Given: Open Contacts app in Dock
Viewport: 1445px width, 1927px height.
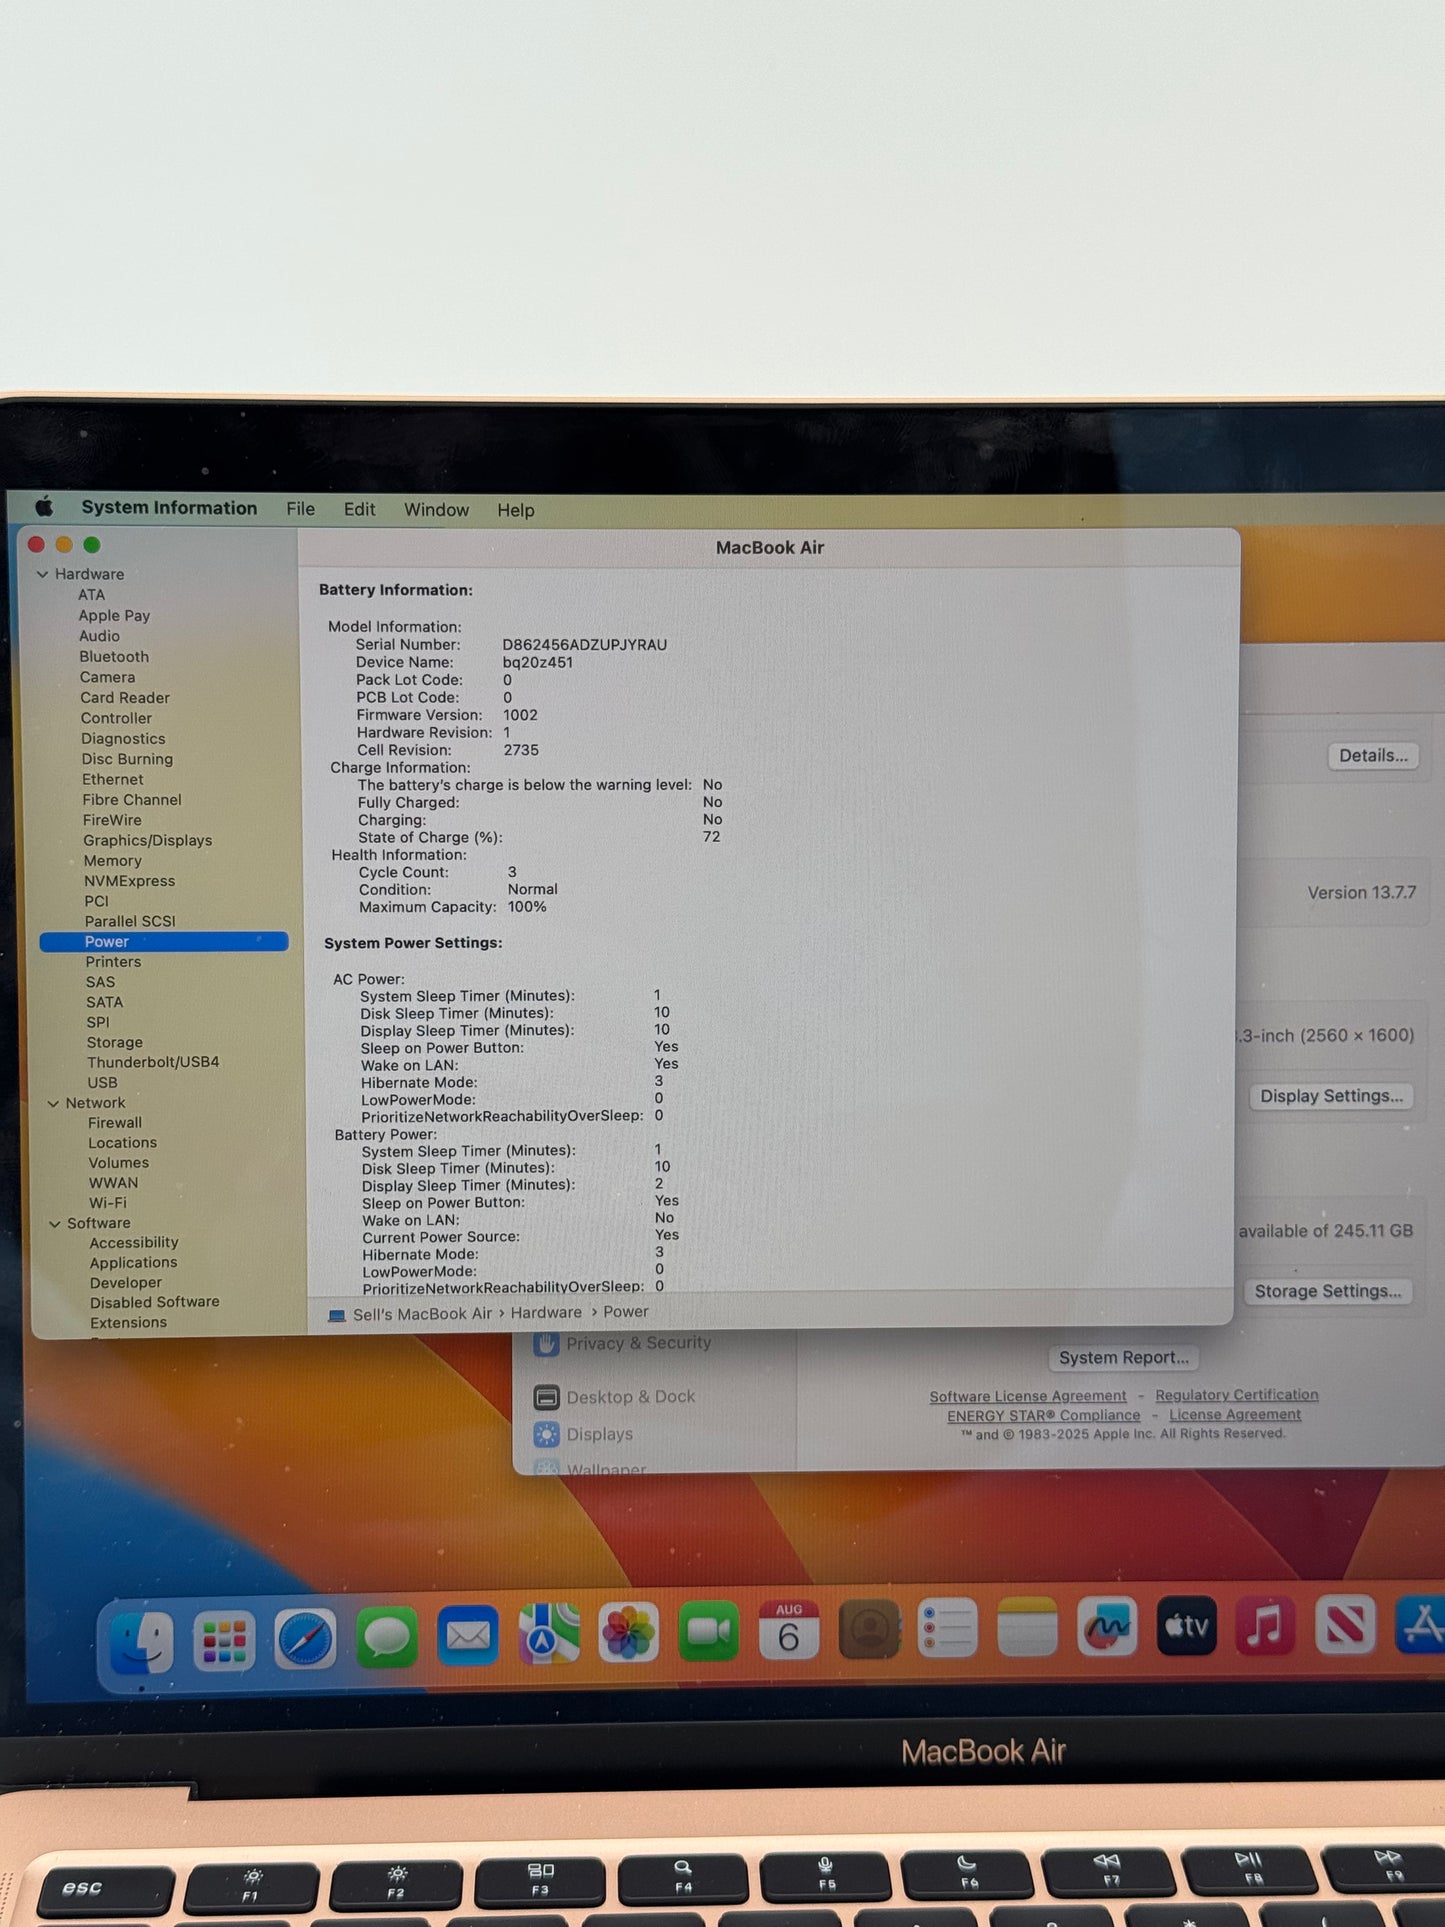Looking at the screenshot, I should pos(868,1629).
